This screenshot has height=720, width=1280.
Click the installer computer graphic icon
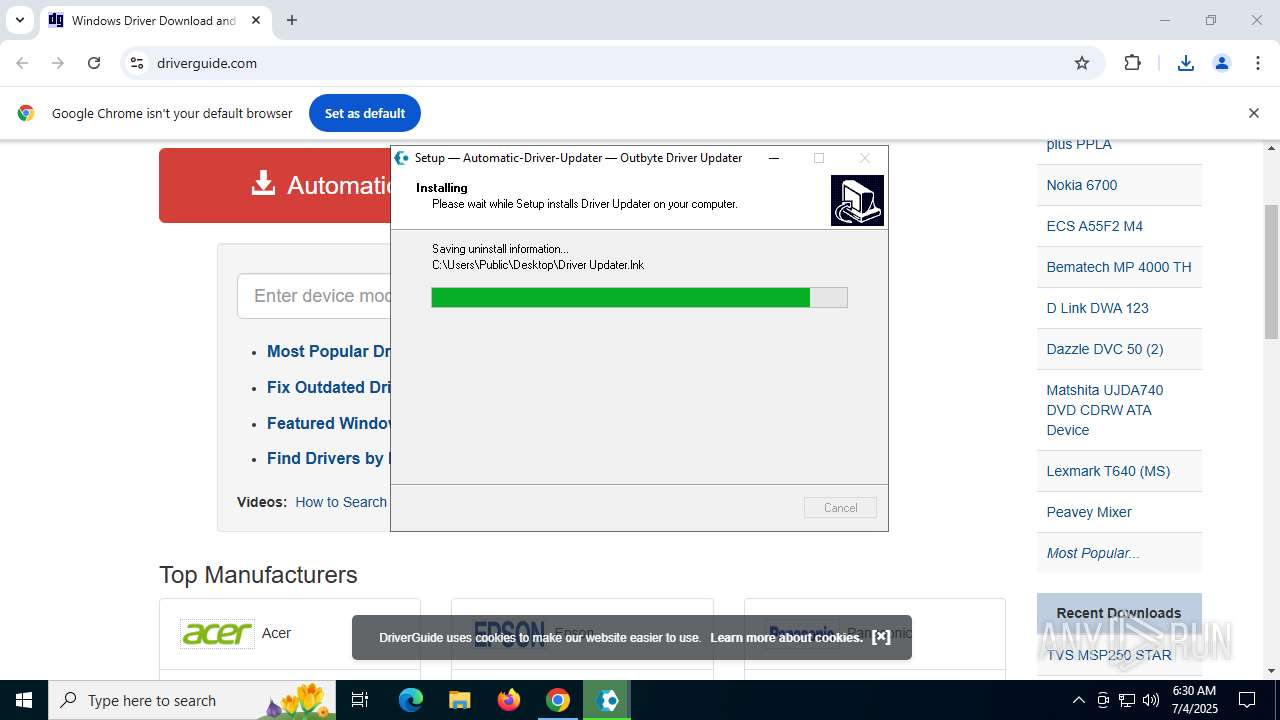pos(857,200)
